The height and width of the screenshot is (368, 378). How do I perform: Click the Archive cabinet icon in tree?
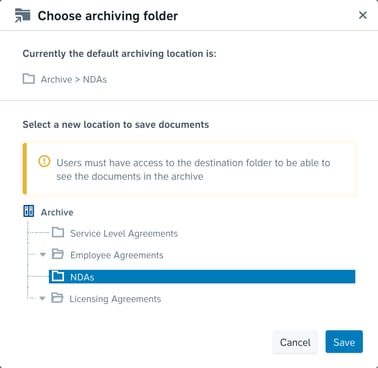coord(29,211)
